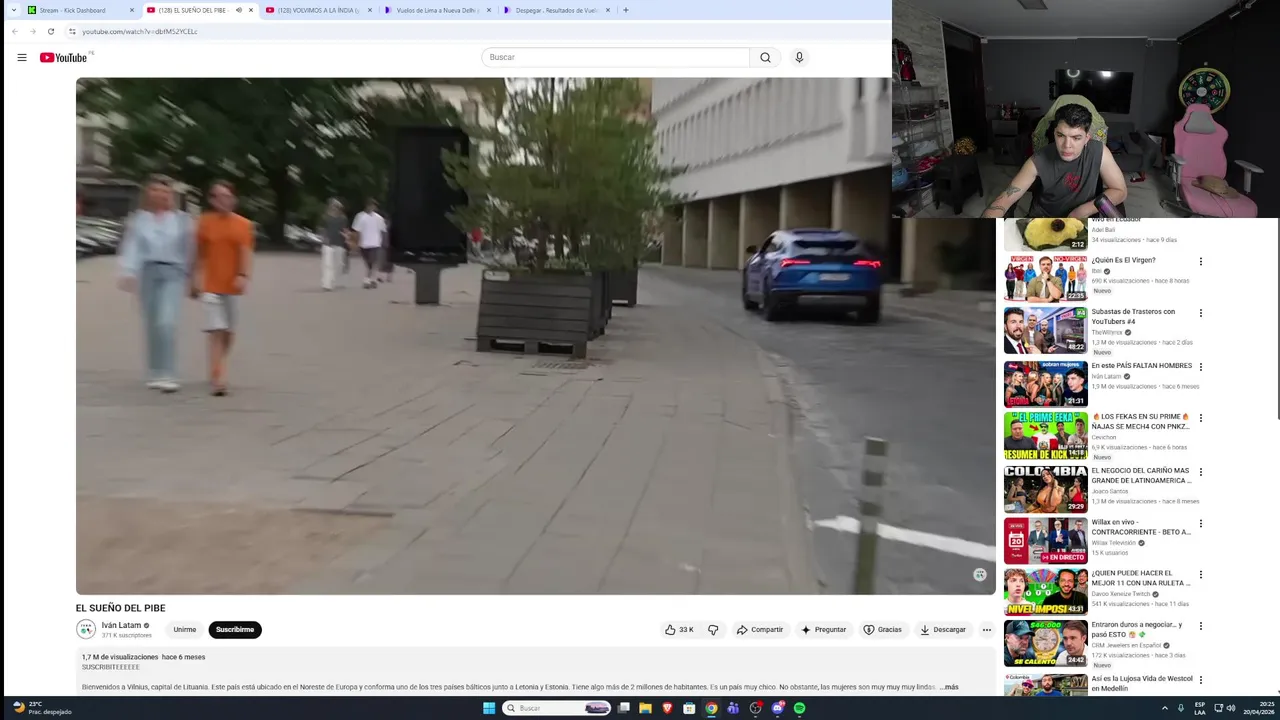This screenshot has height=720, width=1280.
Task: Open options for "¿Quién Es El Virgen?" video
Action: click(1201, 262)
